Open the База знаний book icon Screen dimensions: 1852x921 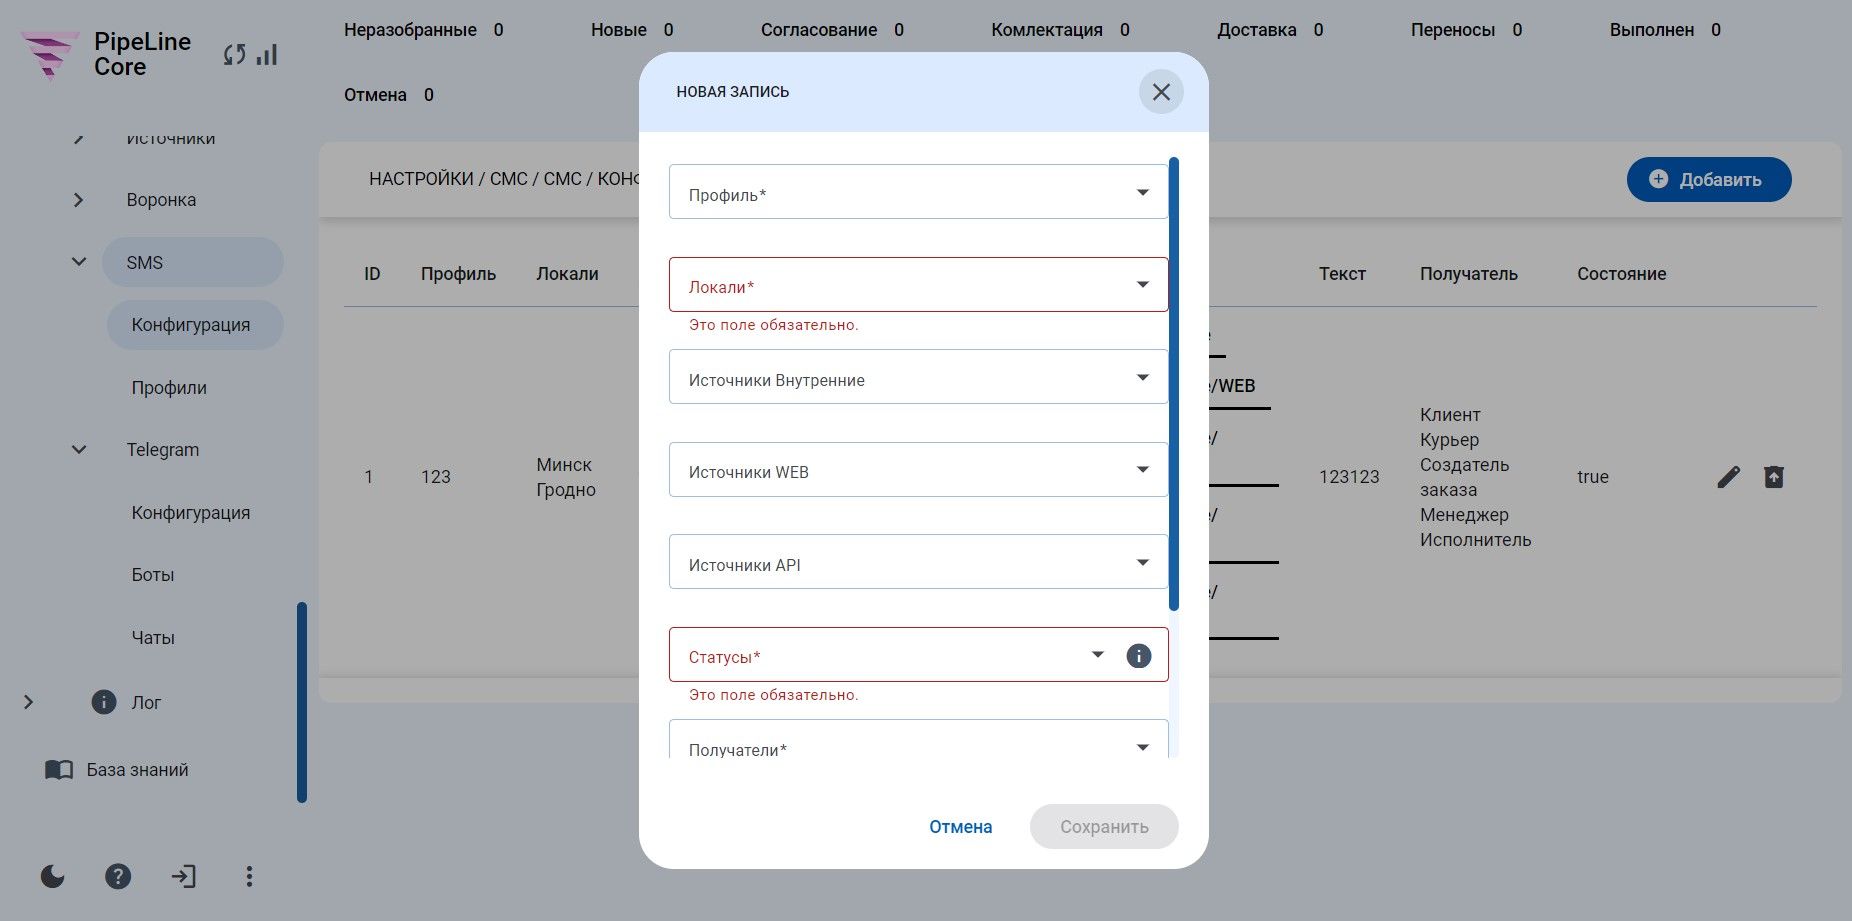pyautogui.click(x=59, y=770)
